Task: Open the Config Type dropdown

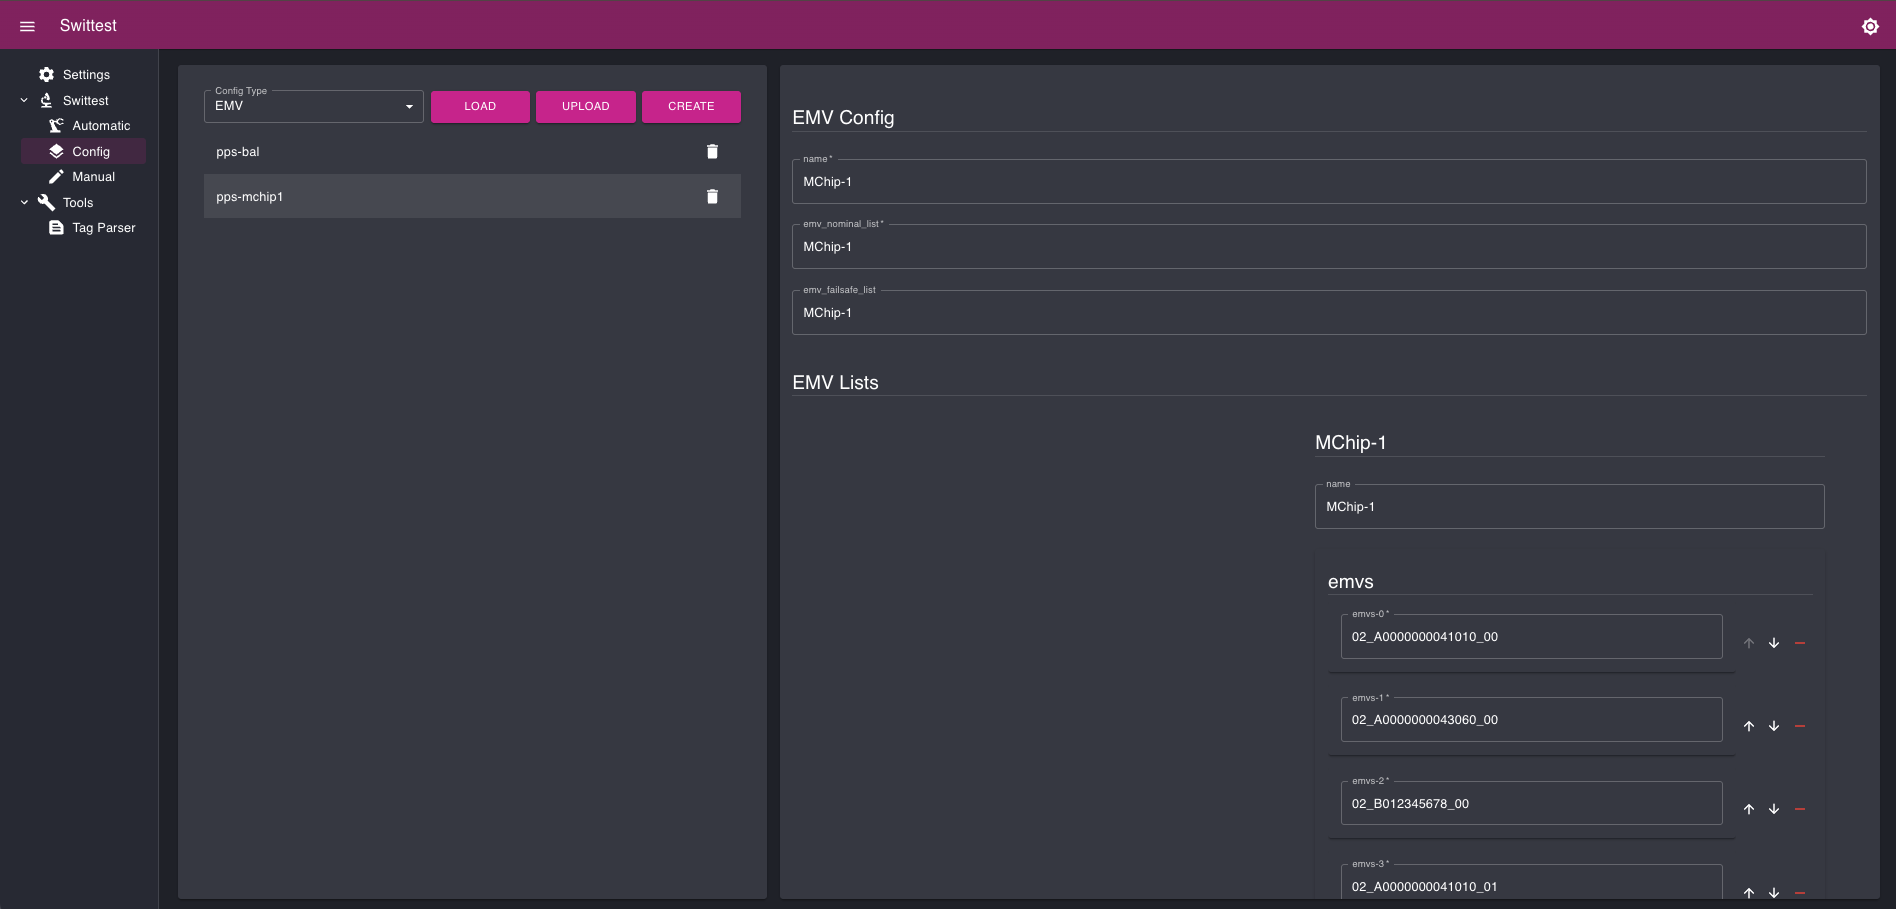Action: point(314,106)
